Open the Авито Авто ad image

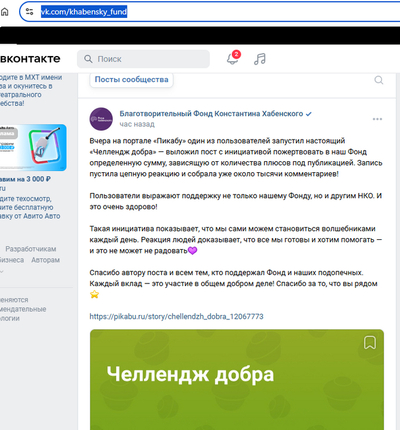33,148
